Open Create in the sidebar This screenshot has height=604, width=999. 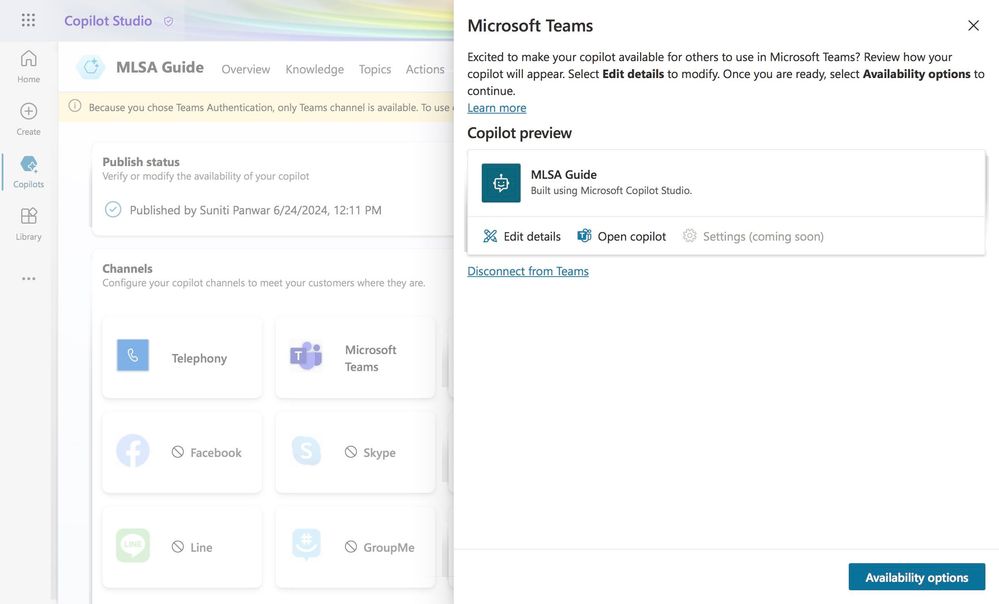28,119
